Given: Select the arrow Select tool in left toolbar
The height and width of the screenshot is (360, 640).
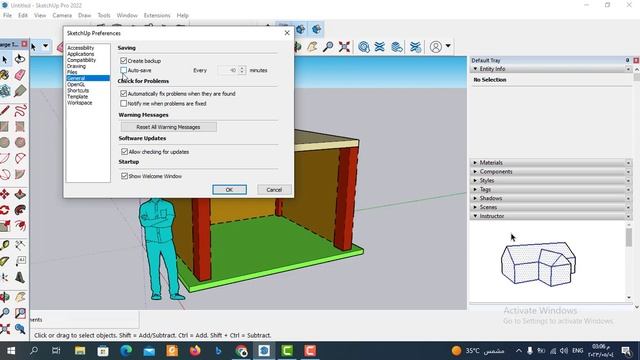Looking at the screenshot, I should point(4,59).
